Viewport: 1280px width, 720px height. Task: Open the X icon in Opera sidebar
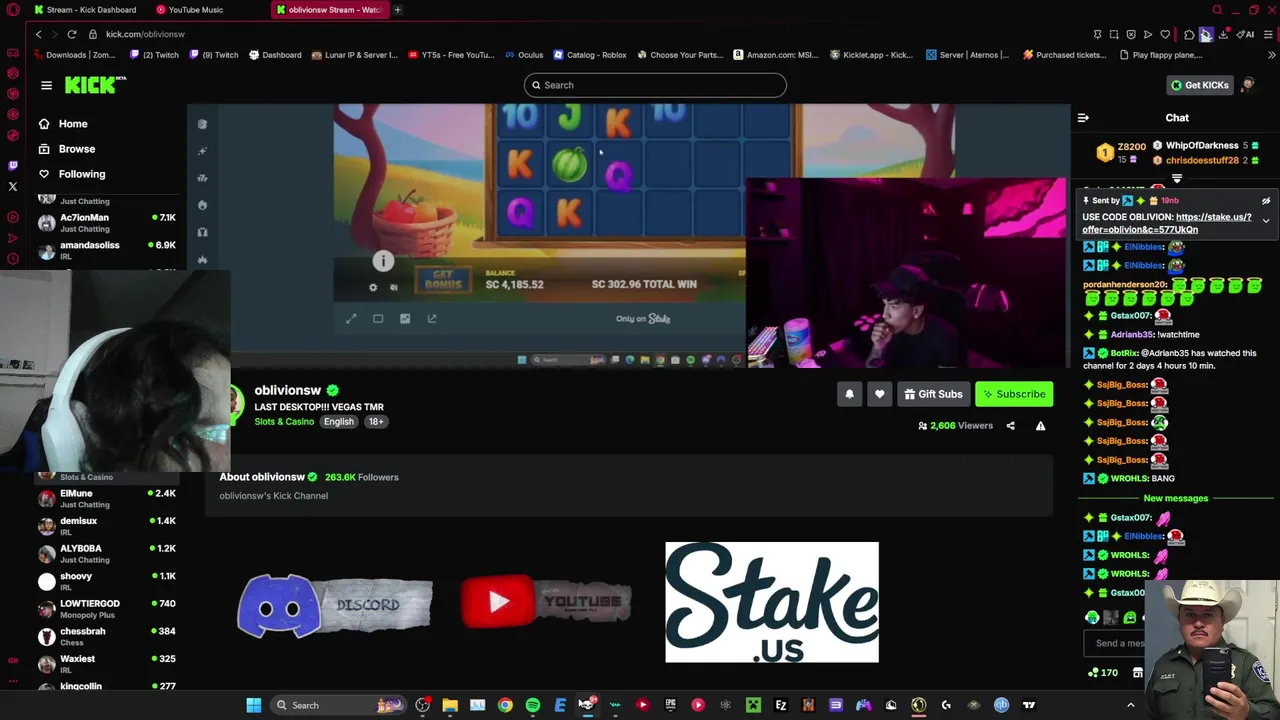point(13,187)
